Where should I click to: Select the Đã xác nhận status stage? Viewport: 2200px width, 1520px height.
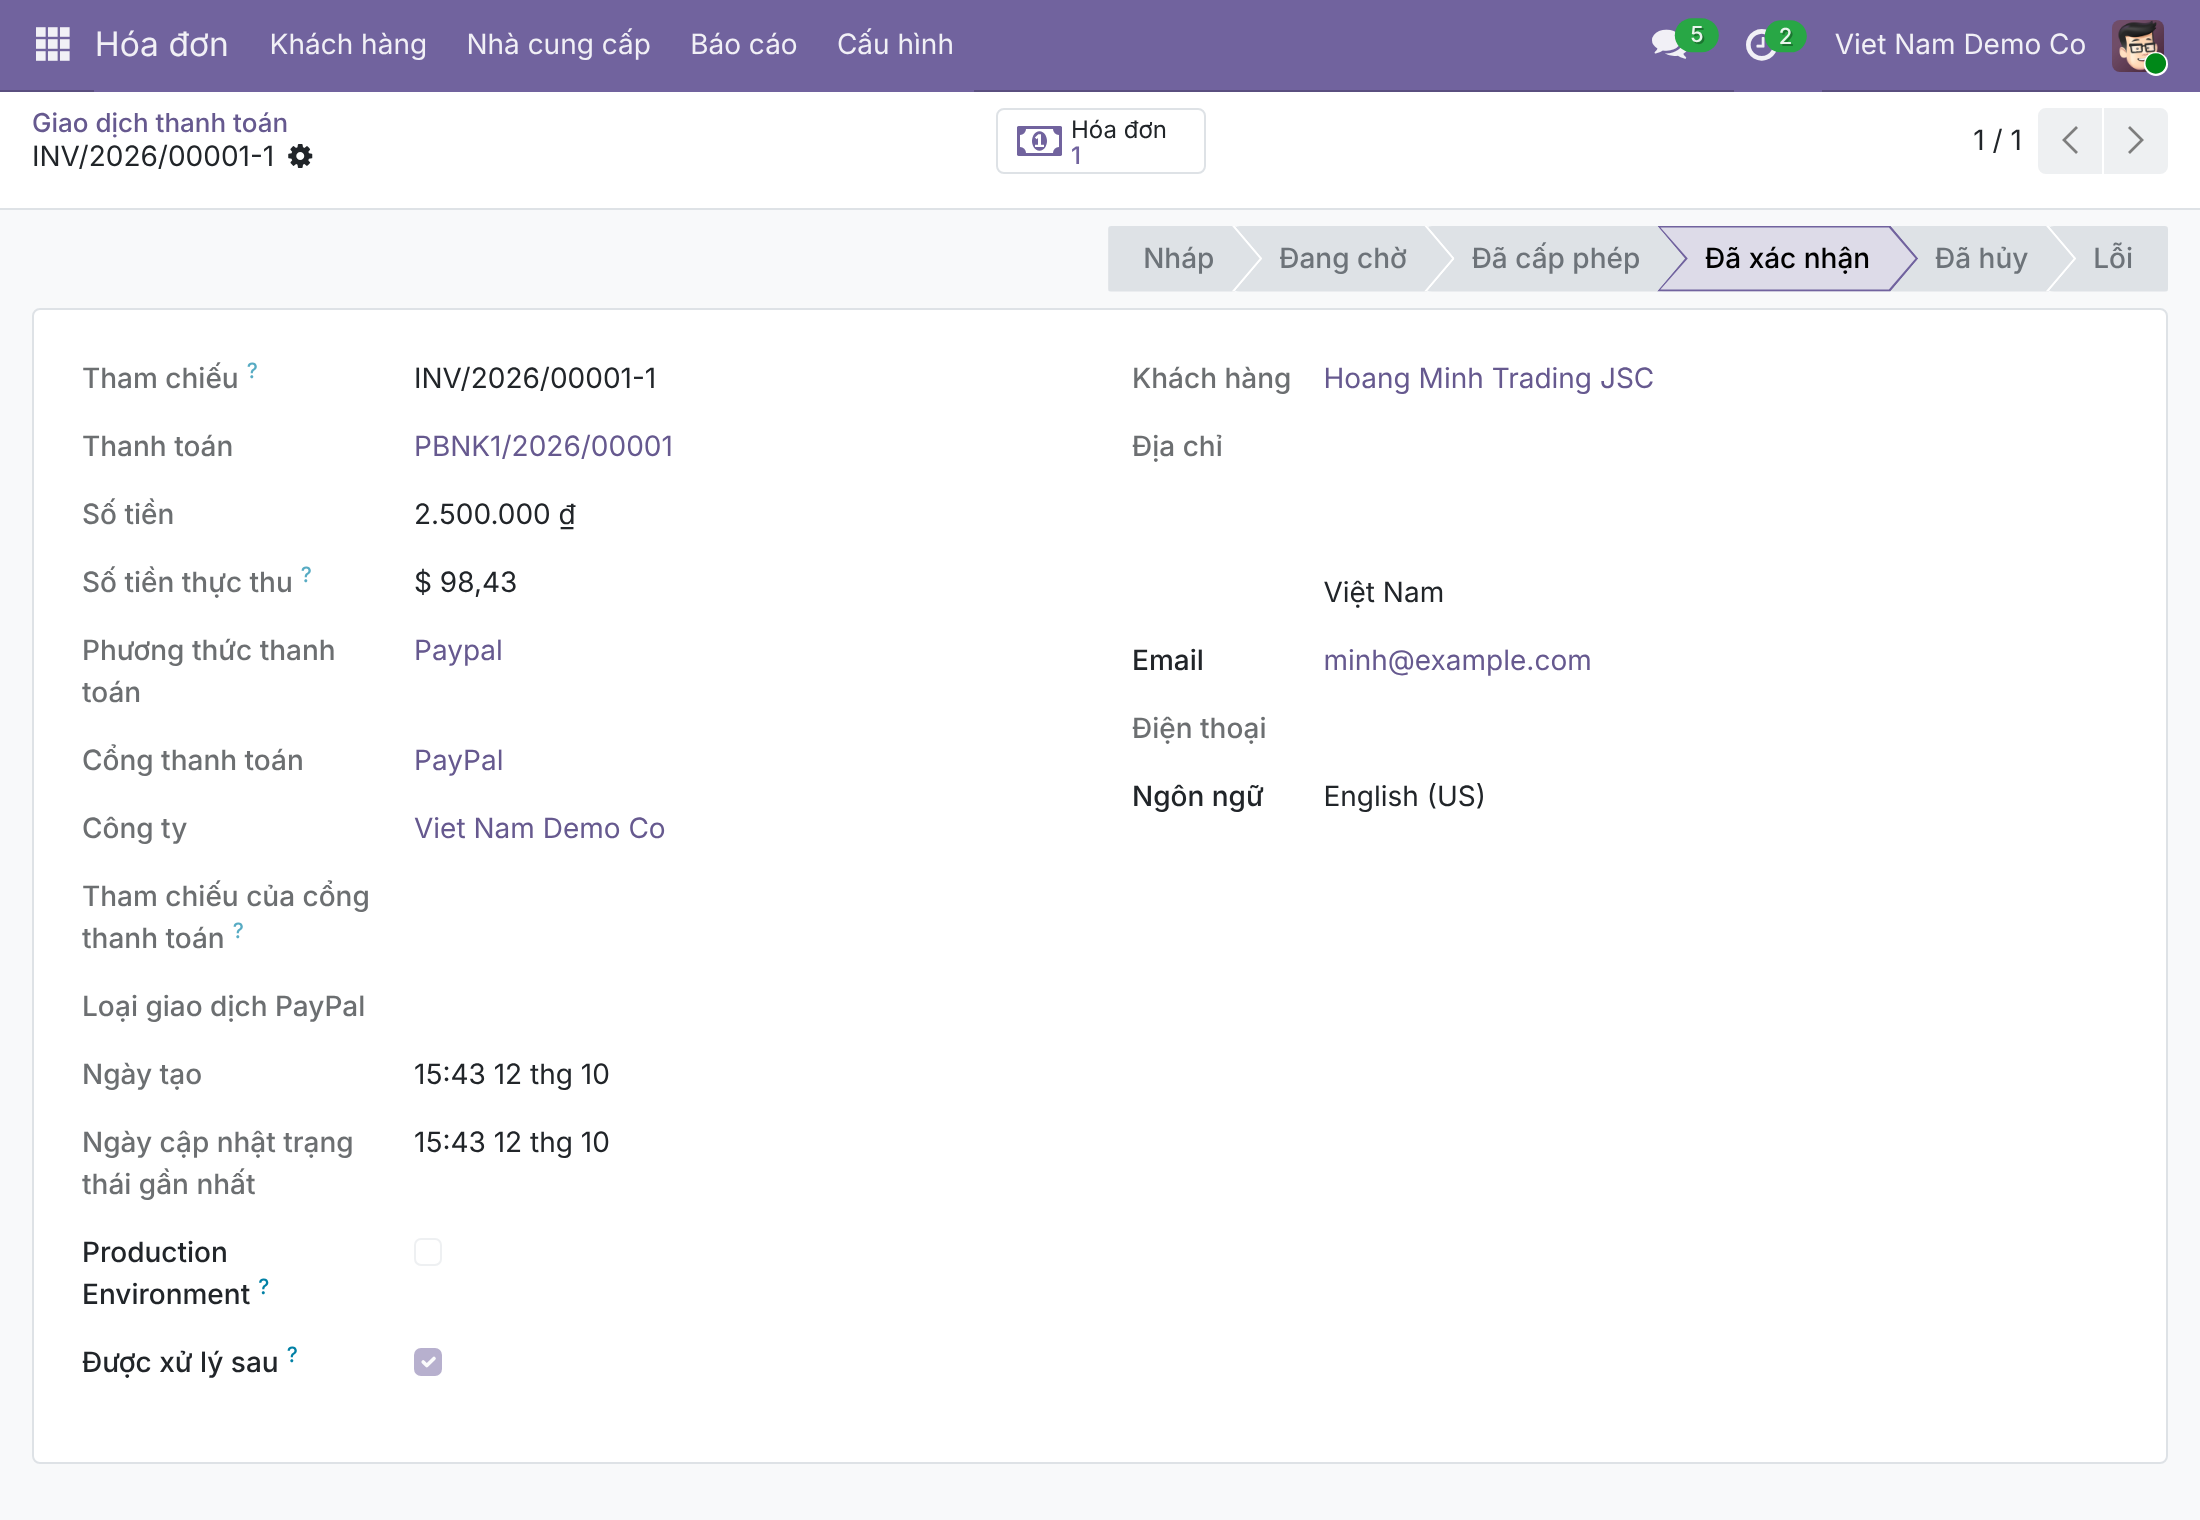click(1786, 258)
